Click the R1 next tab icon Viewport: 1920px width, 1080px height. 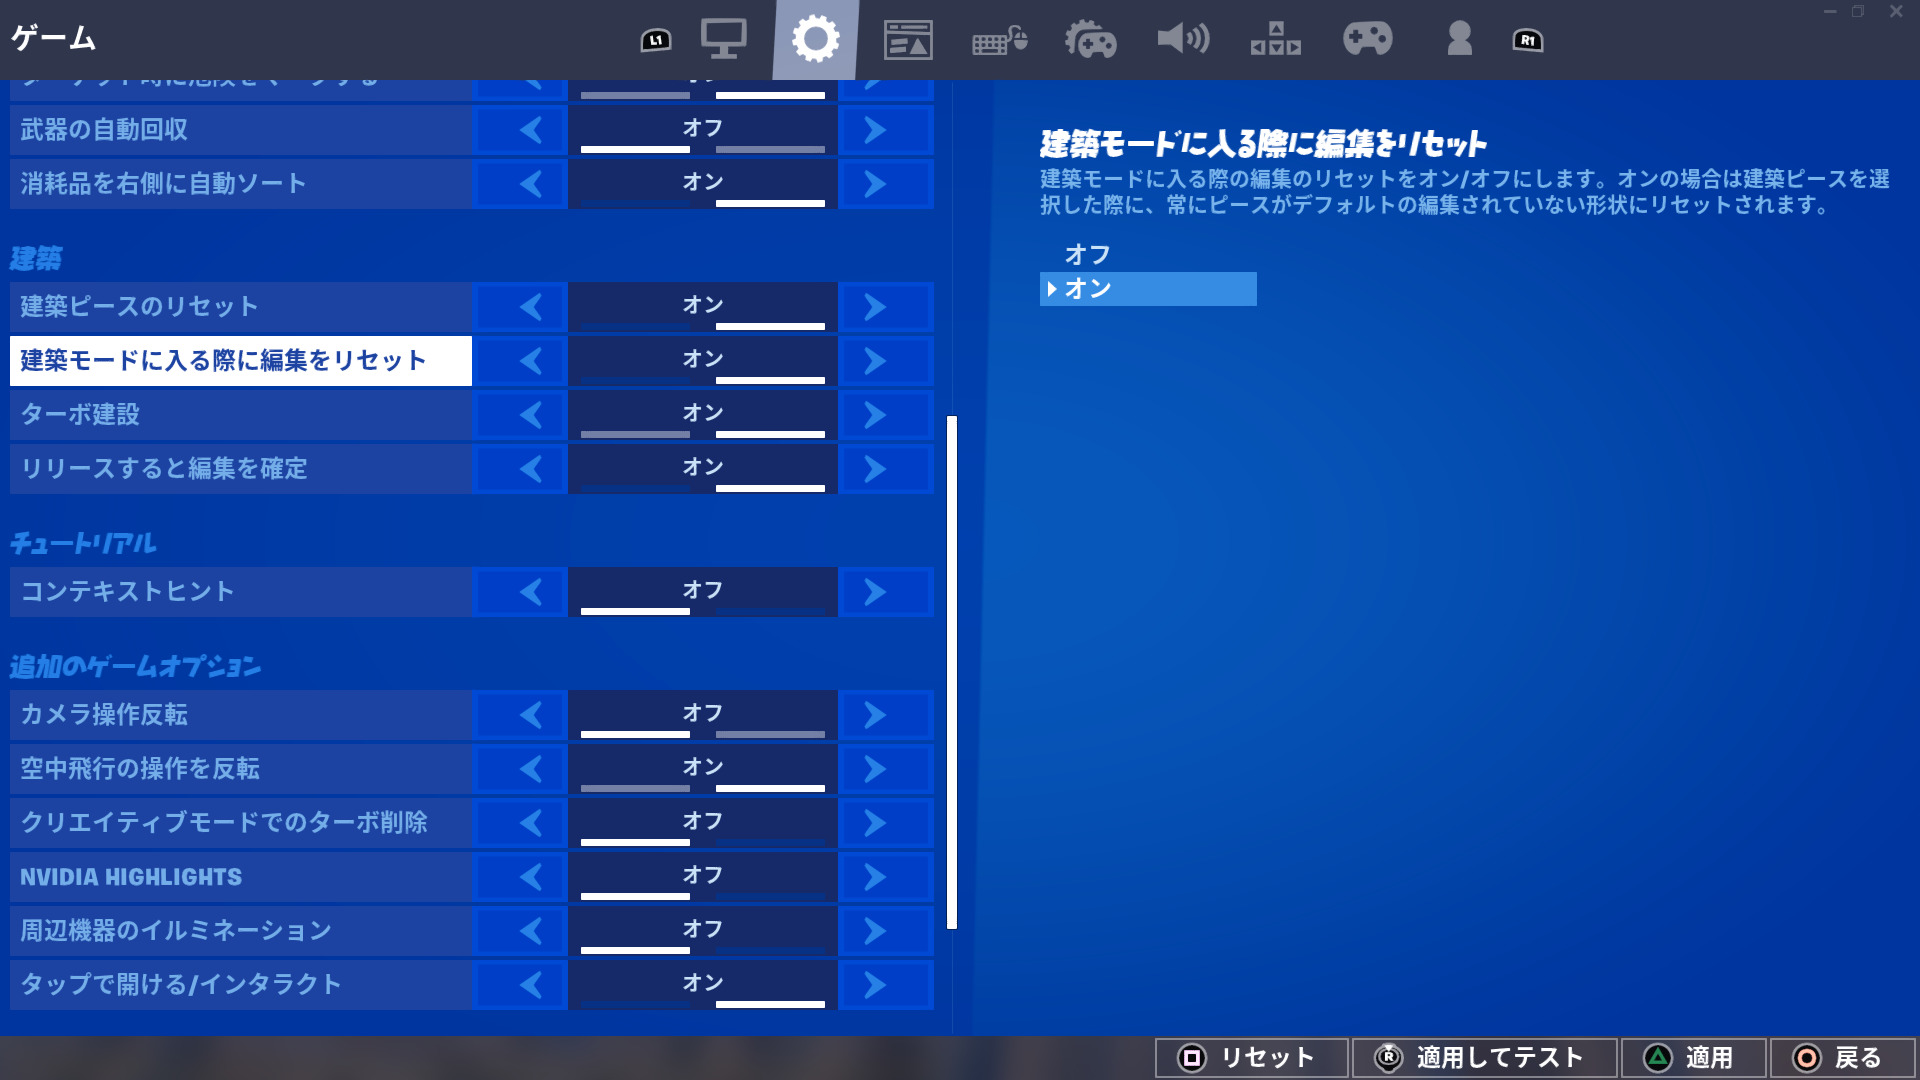click(1527, 40)
